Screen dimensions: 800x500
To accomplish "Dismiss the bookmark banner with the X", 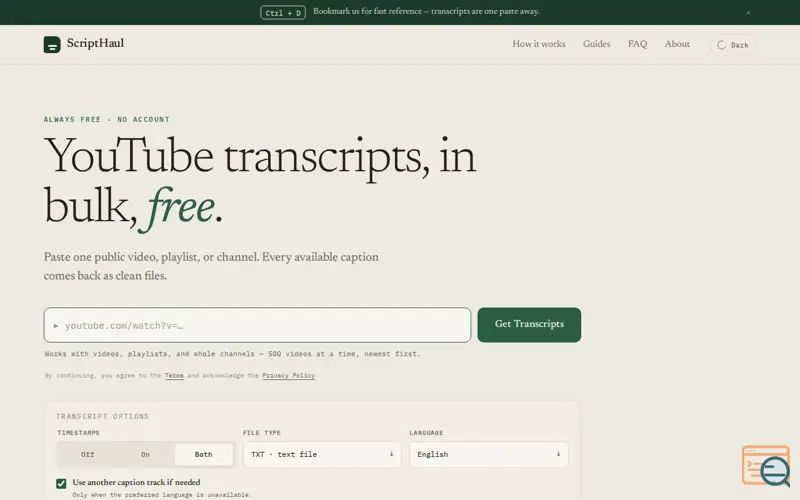I will tap(748, 13).
